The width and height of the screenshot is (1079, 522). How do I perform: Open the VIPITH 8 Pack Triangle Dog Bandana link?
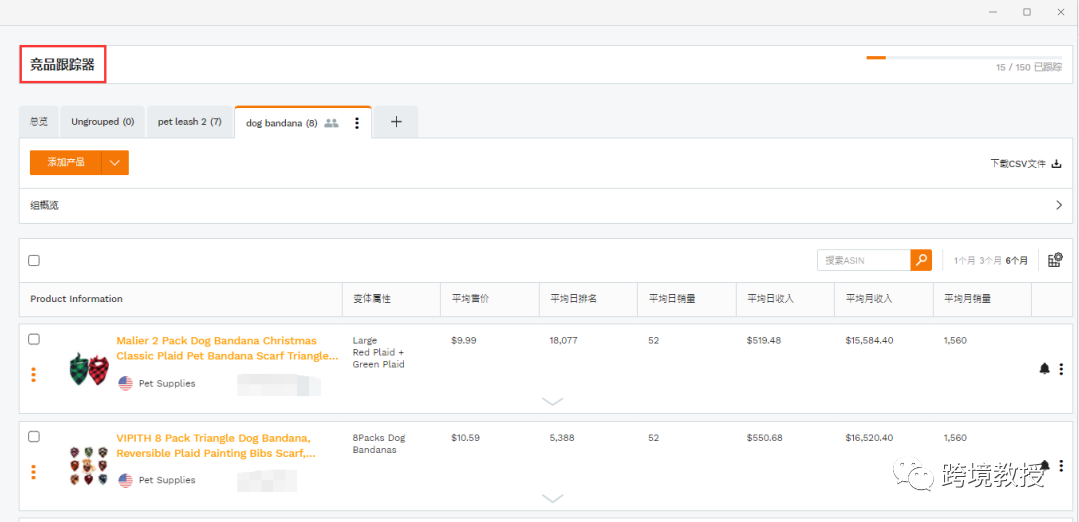tap(216, 445)
